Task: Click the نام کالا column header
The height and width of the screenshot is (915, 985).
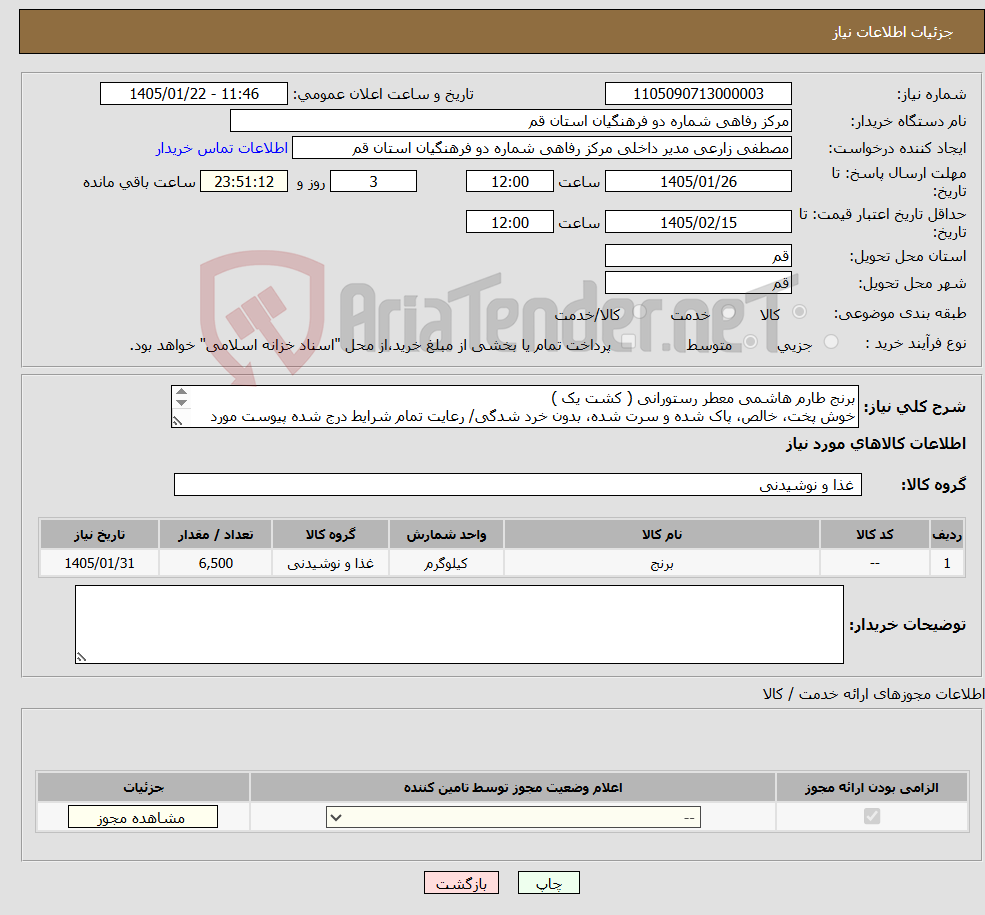Action: point(661,534)
